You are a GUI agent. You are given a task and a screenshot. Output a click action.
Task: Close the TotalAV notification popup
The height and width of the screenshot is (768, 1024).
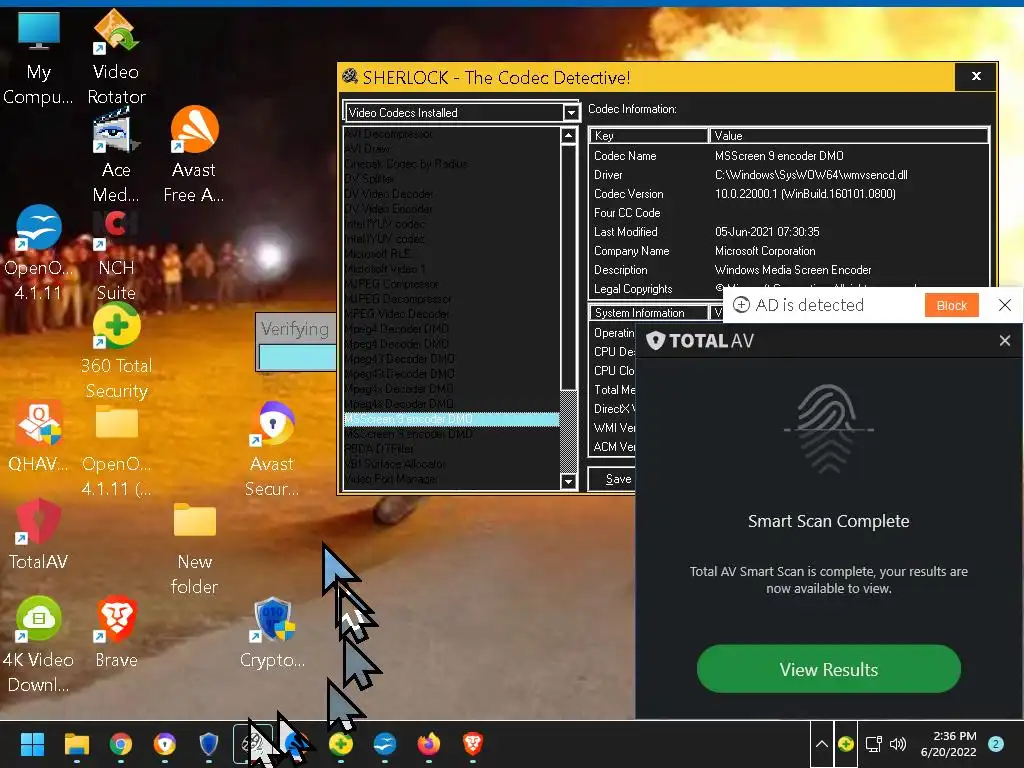pos(1004,340)
